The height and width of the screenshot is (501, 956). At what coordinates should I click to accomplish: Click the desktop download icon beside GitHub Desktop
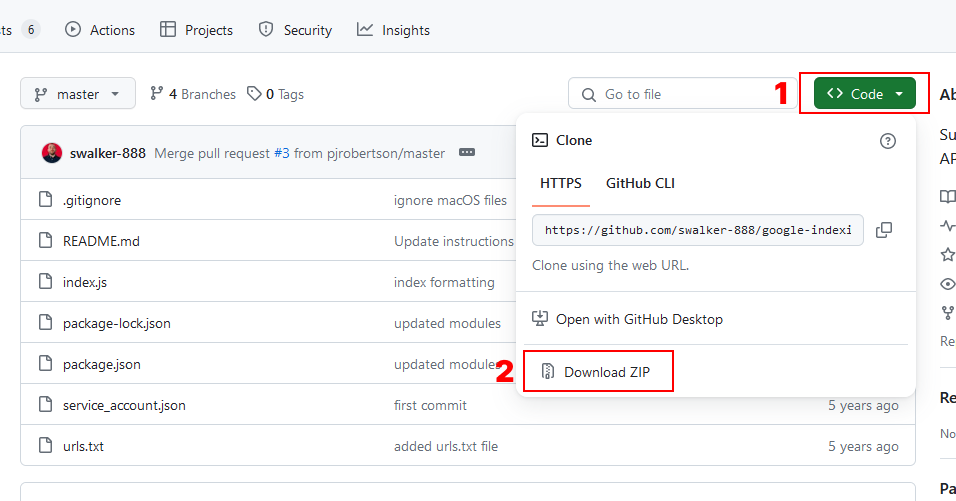540,318
